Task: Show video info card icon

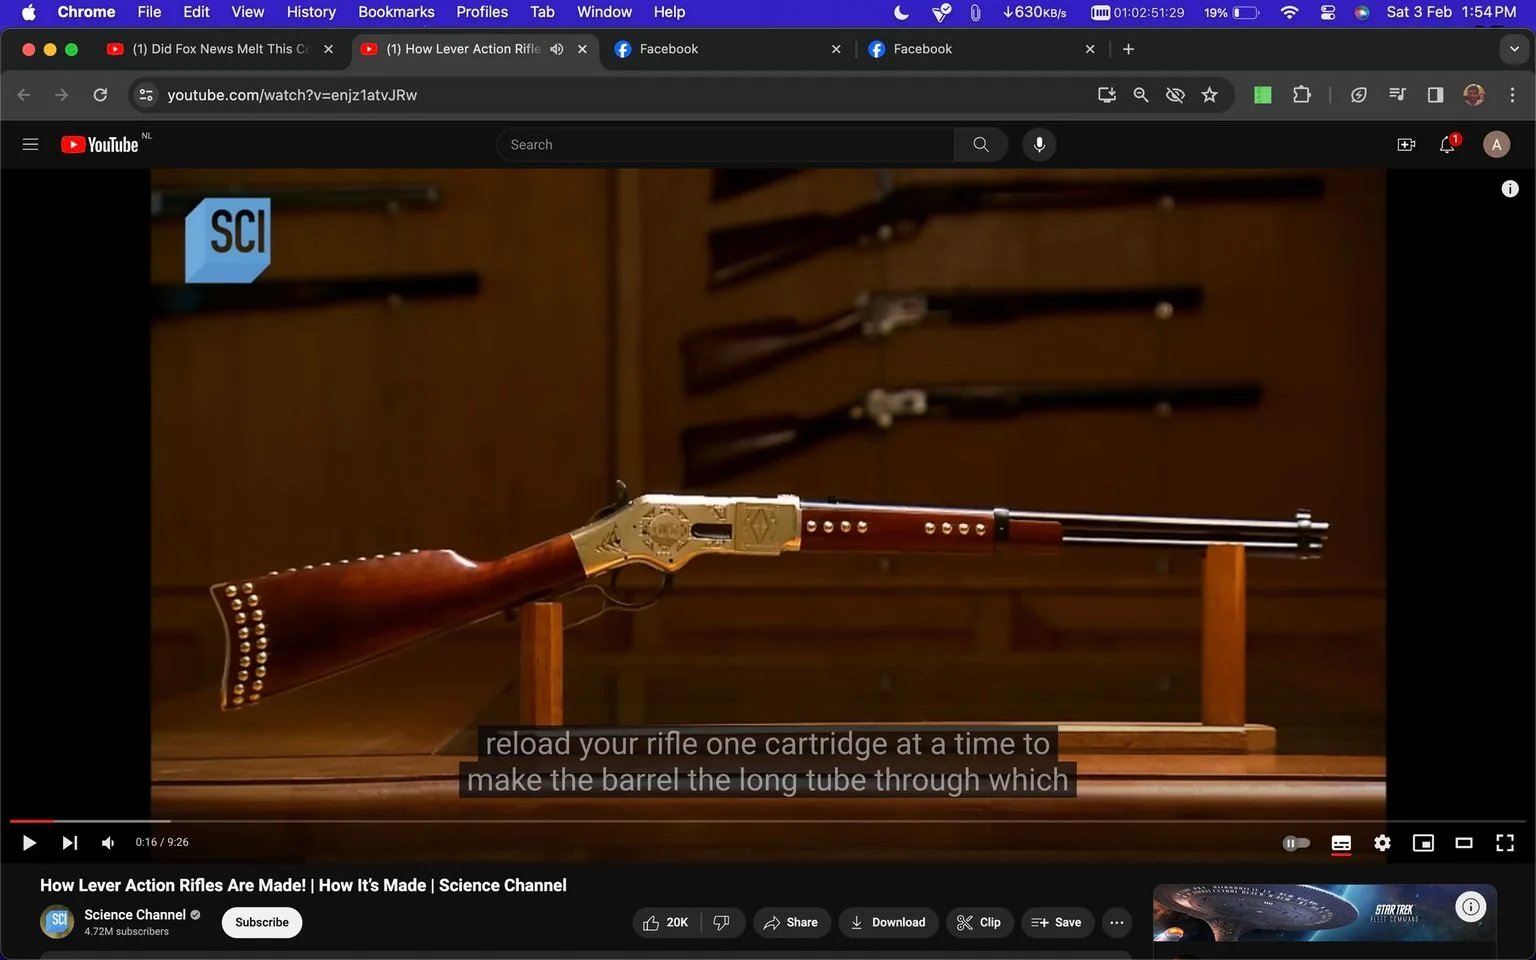Action: pos(1510,188)
